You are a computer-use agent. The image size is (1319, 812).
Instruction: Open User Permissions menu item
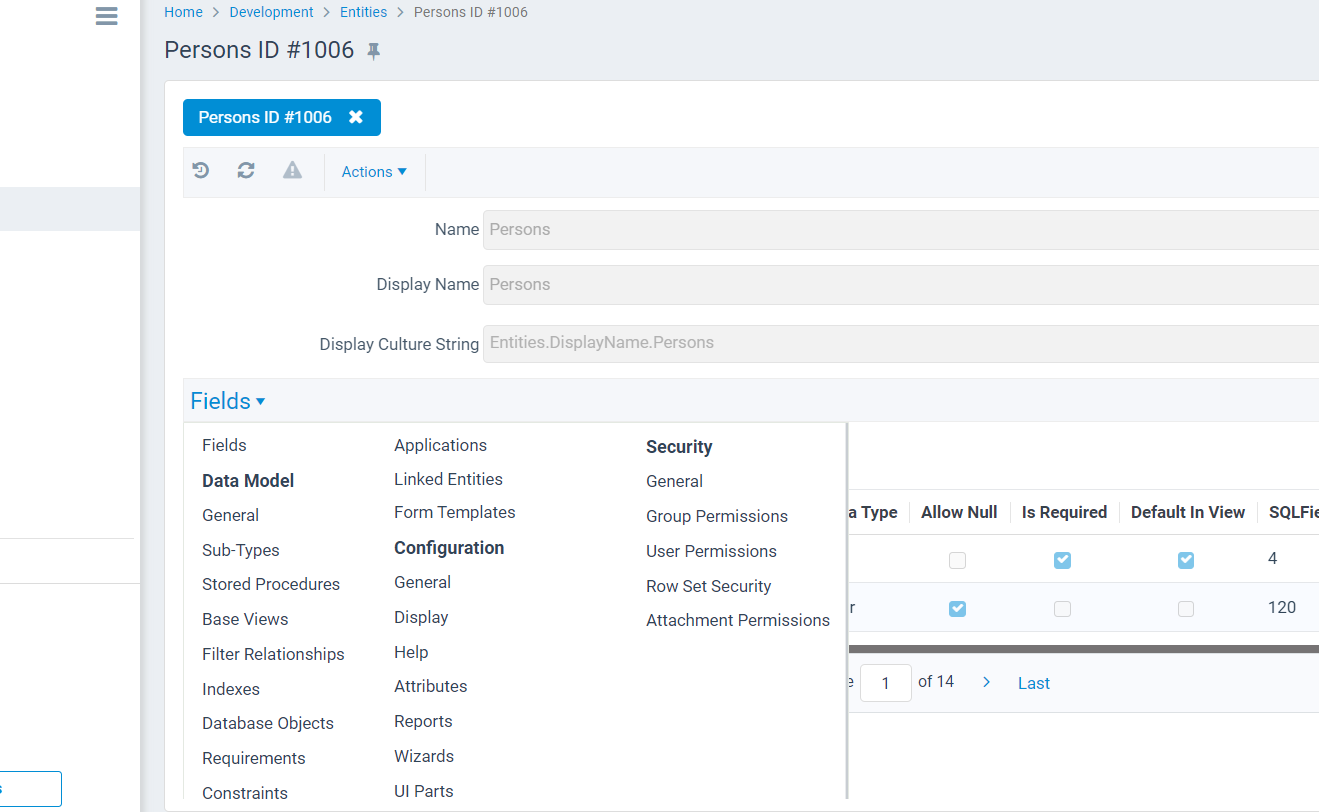click(711, 551)
